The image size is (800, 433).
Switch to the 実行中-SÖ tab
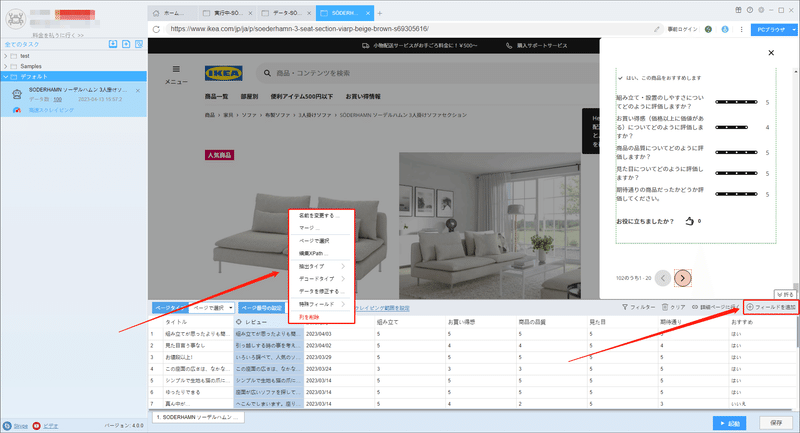pos(228,13)
